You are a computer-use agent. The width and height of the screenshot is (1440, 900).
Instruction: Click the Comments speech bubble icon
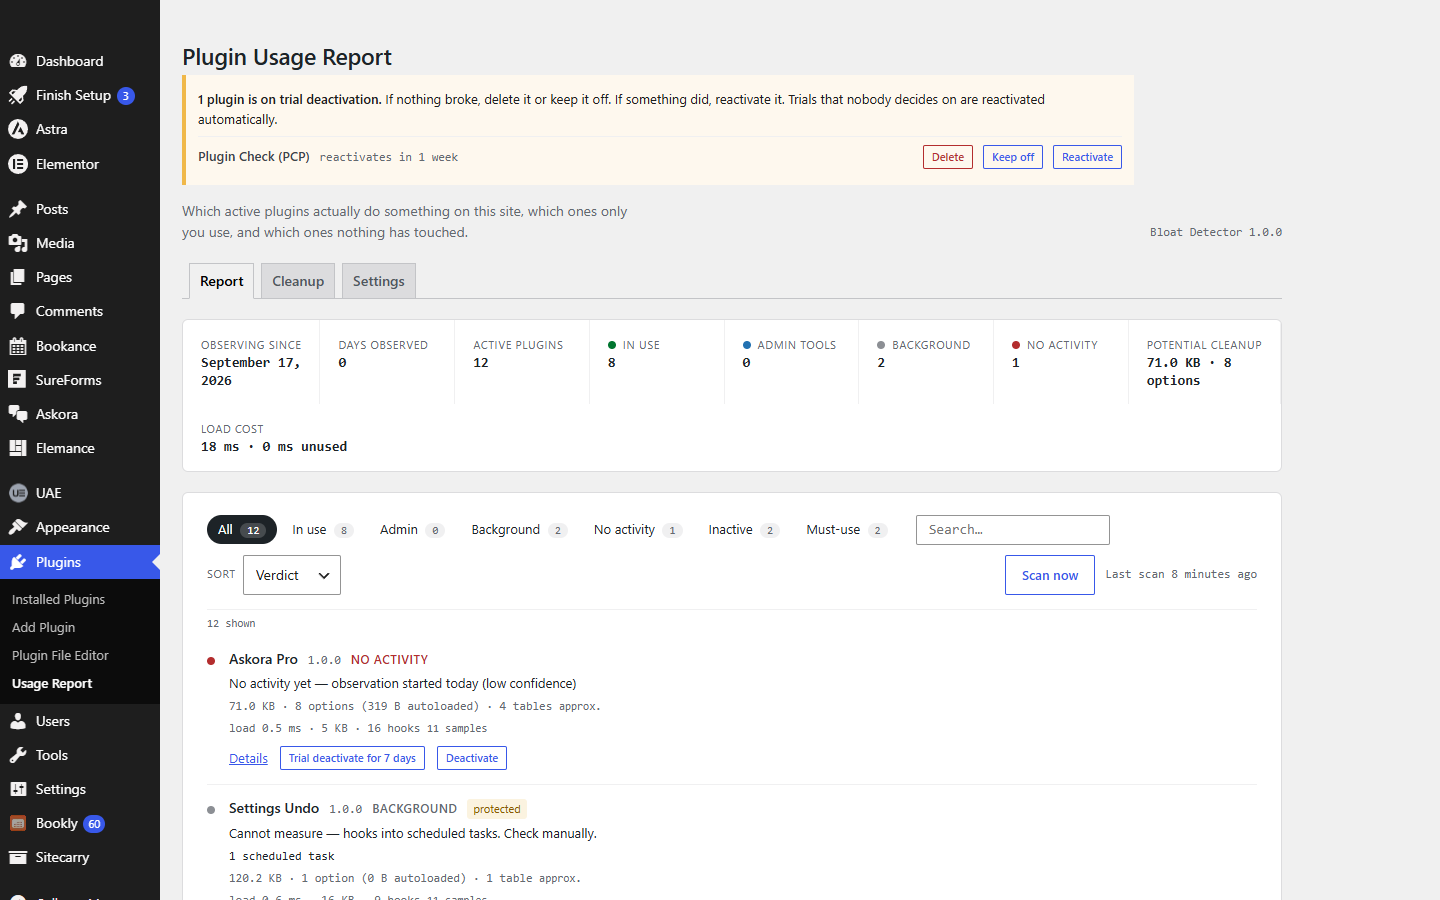[18, 311]
